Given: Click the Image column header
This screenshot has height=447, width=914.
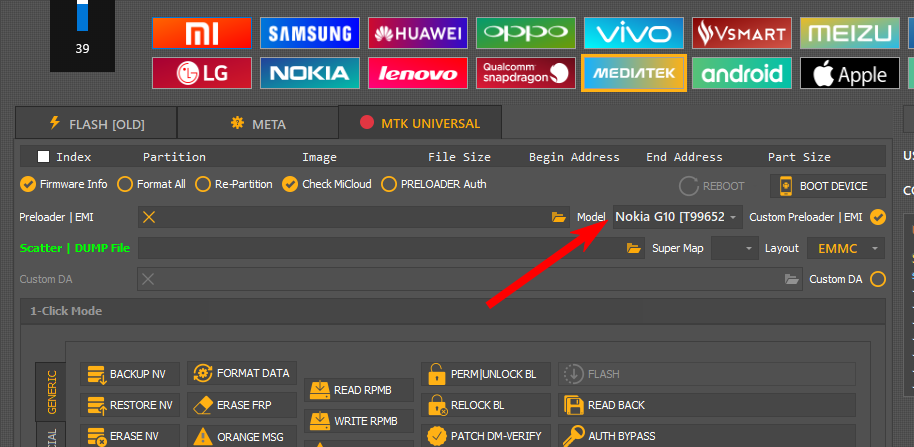Looking at the screenshot, I should pos(319,157).
